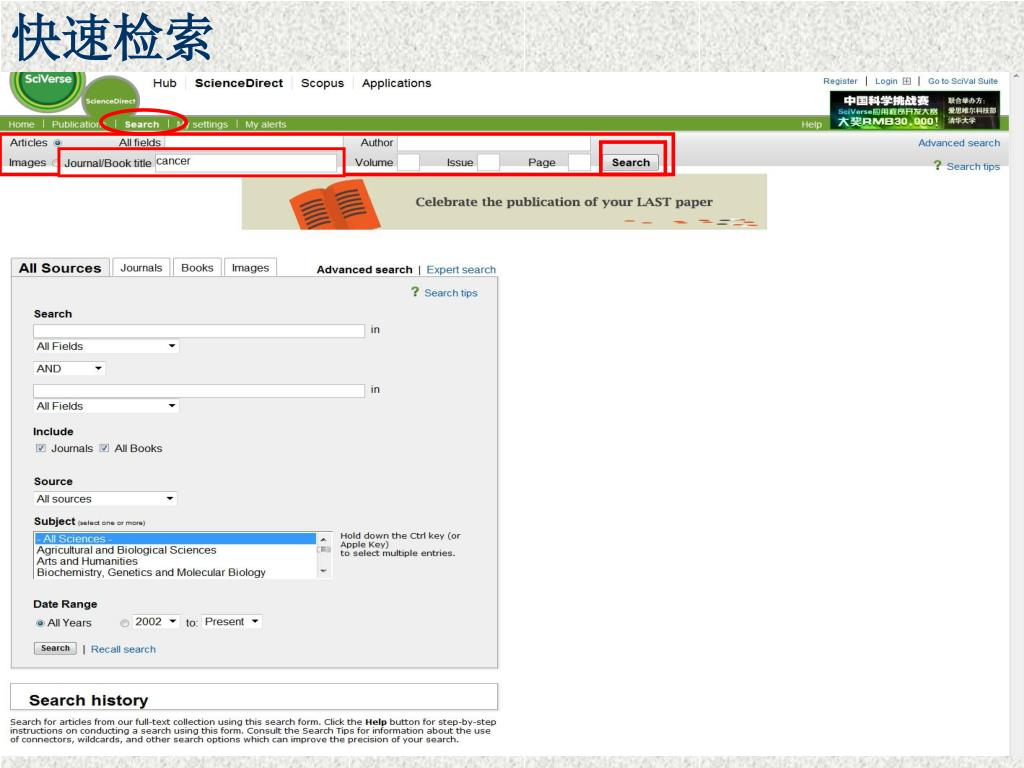Image resolution: width=1024 pixels, height=768 pixels.
Task: Click the Search button under Date Range
Action: point(55,648)
